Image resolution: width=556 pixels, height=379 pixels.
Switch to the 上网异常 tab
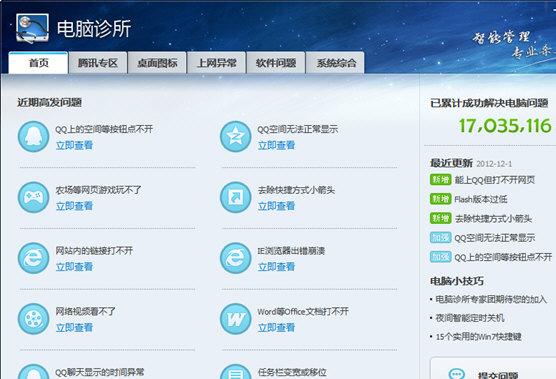pyautogui.click(x=217, y=63)
